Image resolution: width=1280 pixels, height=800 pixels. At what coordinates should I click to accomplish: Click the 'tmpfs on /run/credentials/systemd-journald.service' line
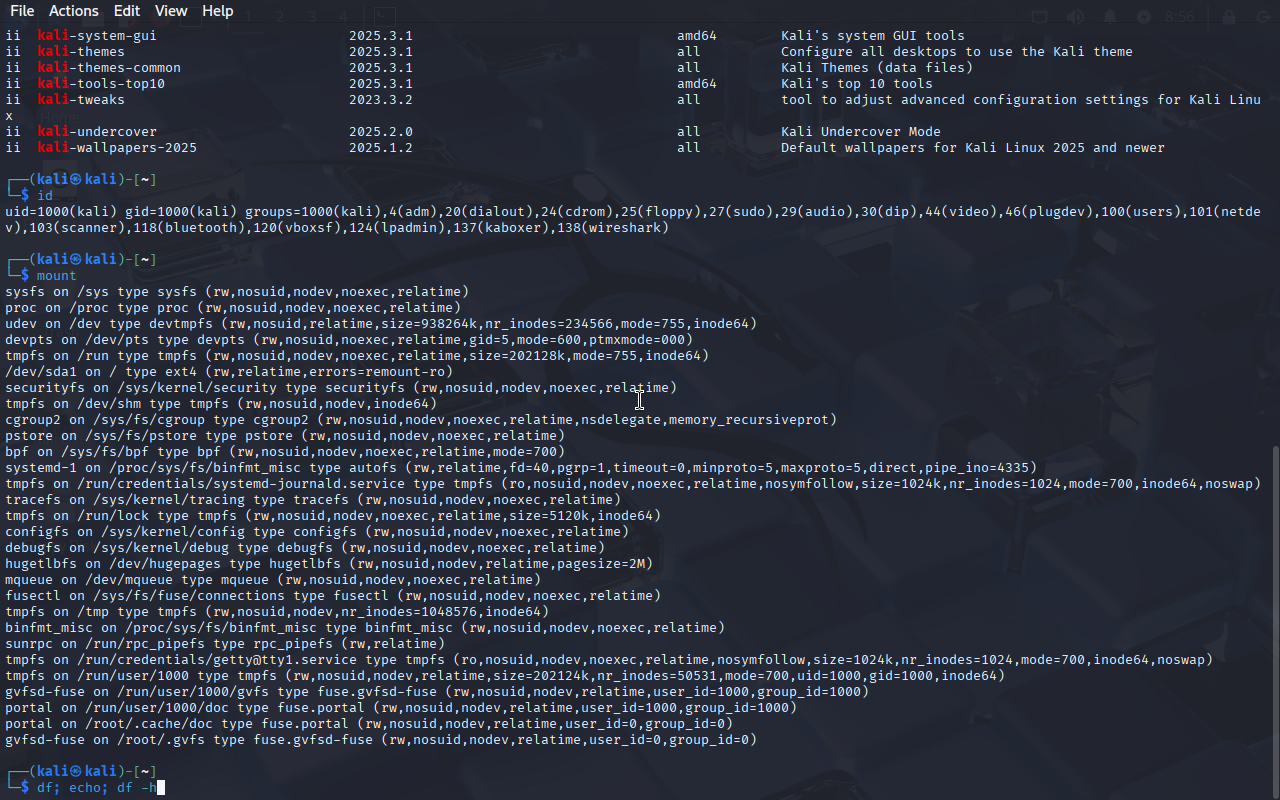[633, 484]
